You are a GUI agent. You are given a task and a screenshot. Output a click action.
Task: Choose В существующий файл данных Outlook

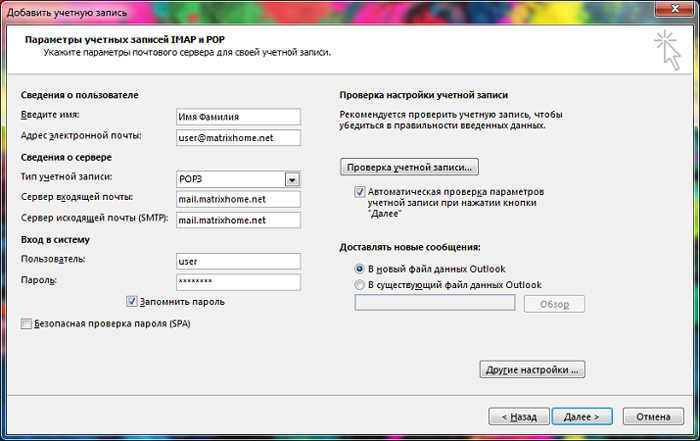(x=359, y=284)
